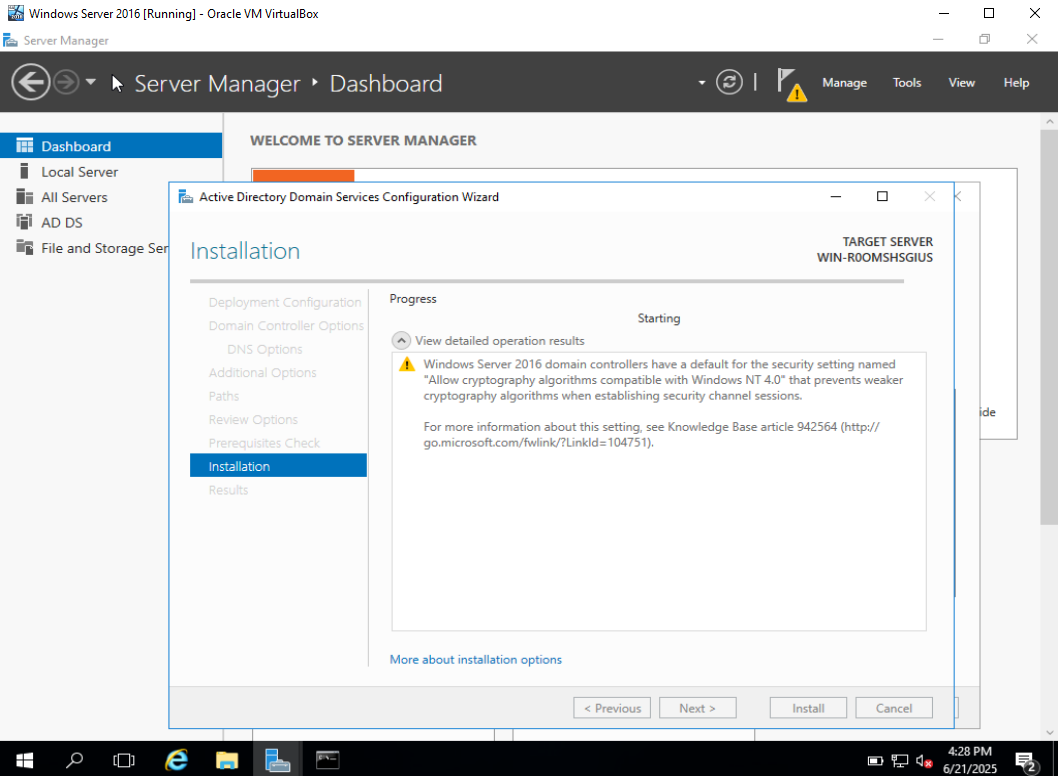Click the File and Storage Services icon
Screen dimensions: 1058x776
(24, 247)
